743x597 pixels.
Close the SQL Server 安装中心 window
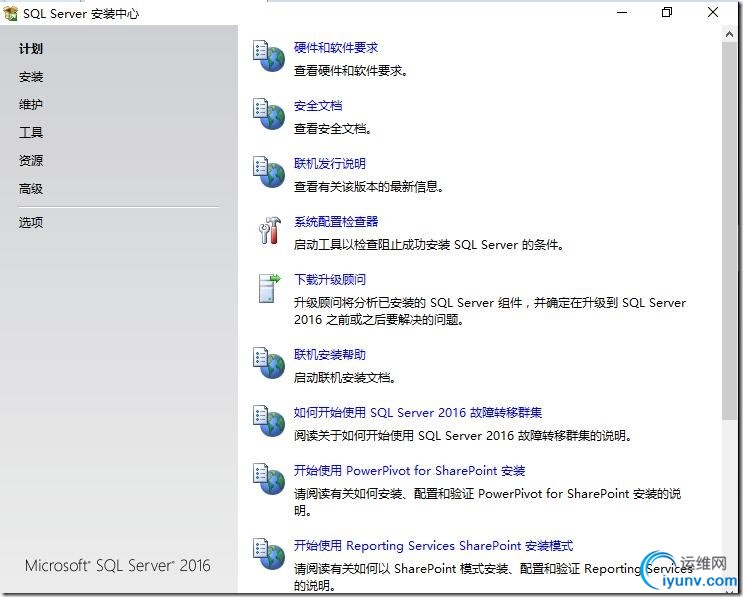point(713,13)
